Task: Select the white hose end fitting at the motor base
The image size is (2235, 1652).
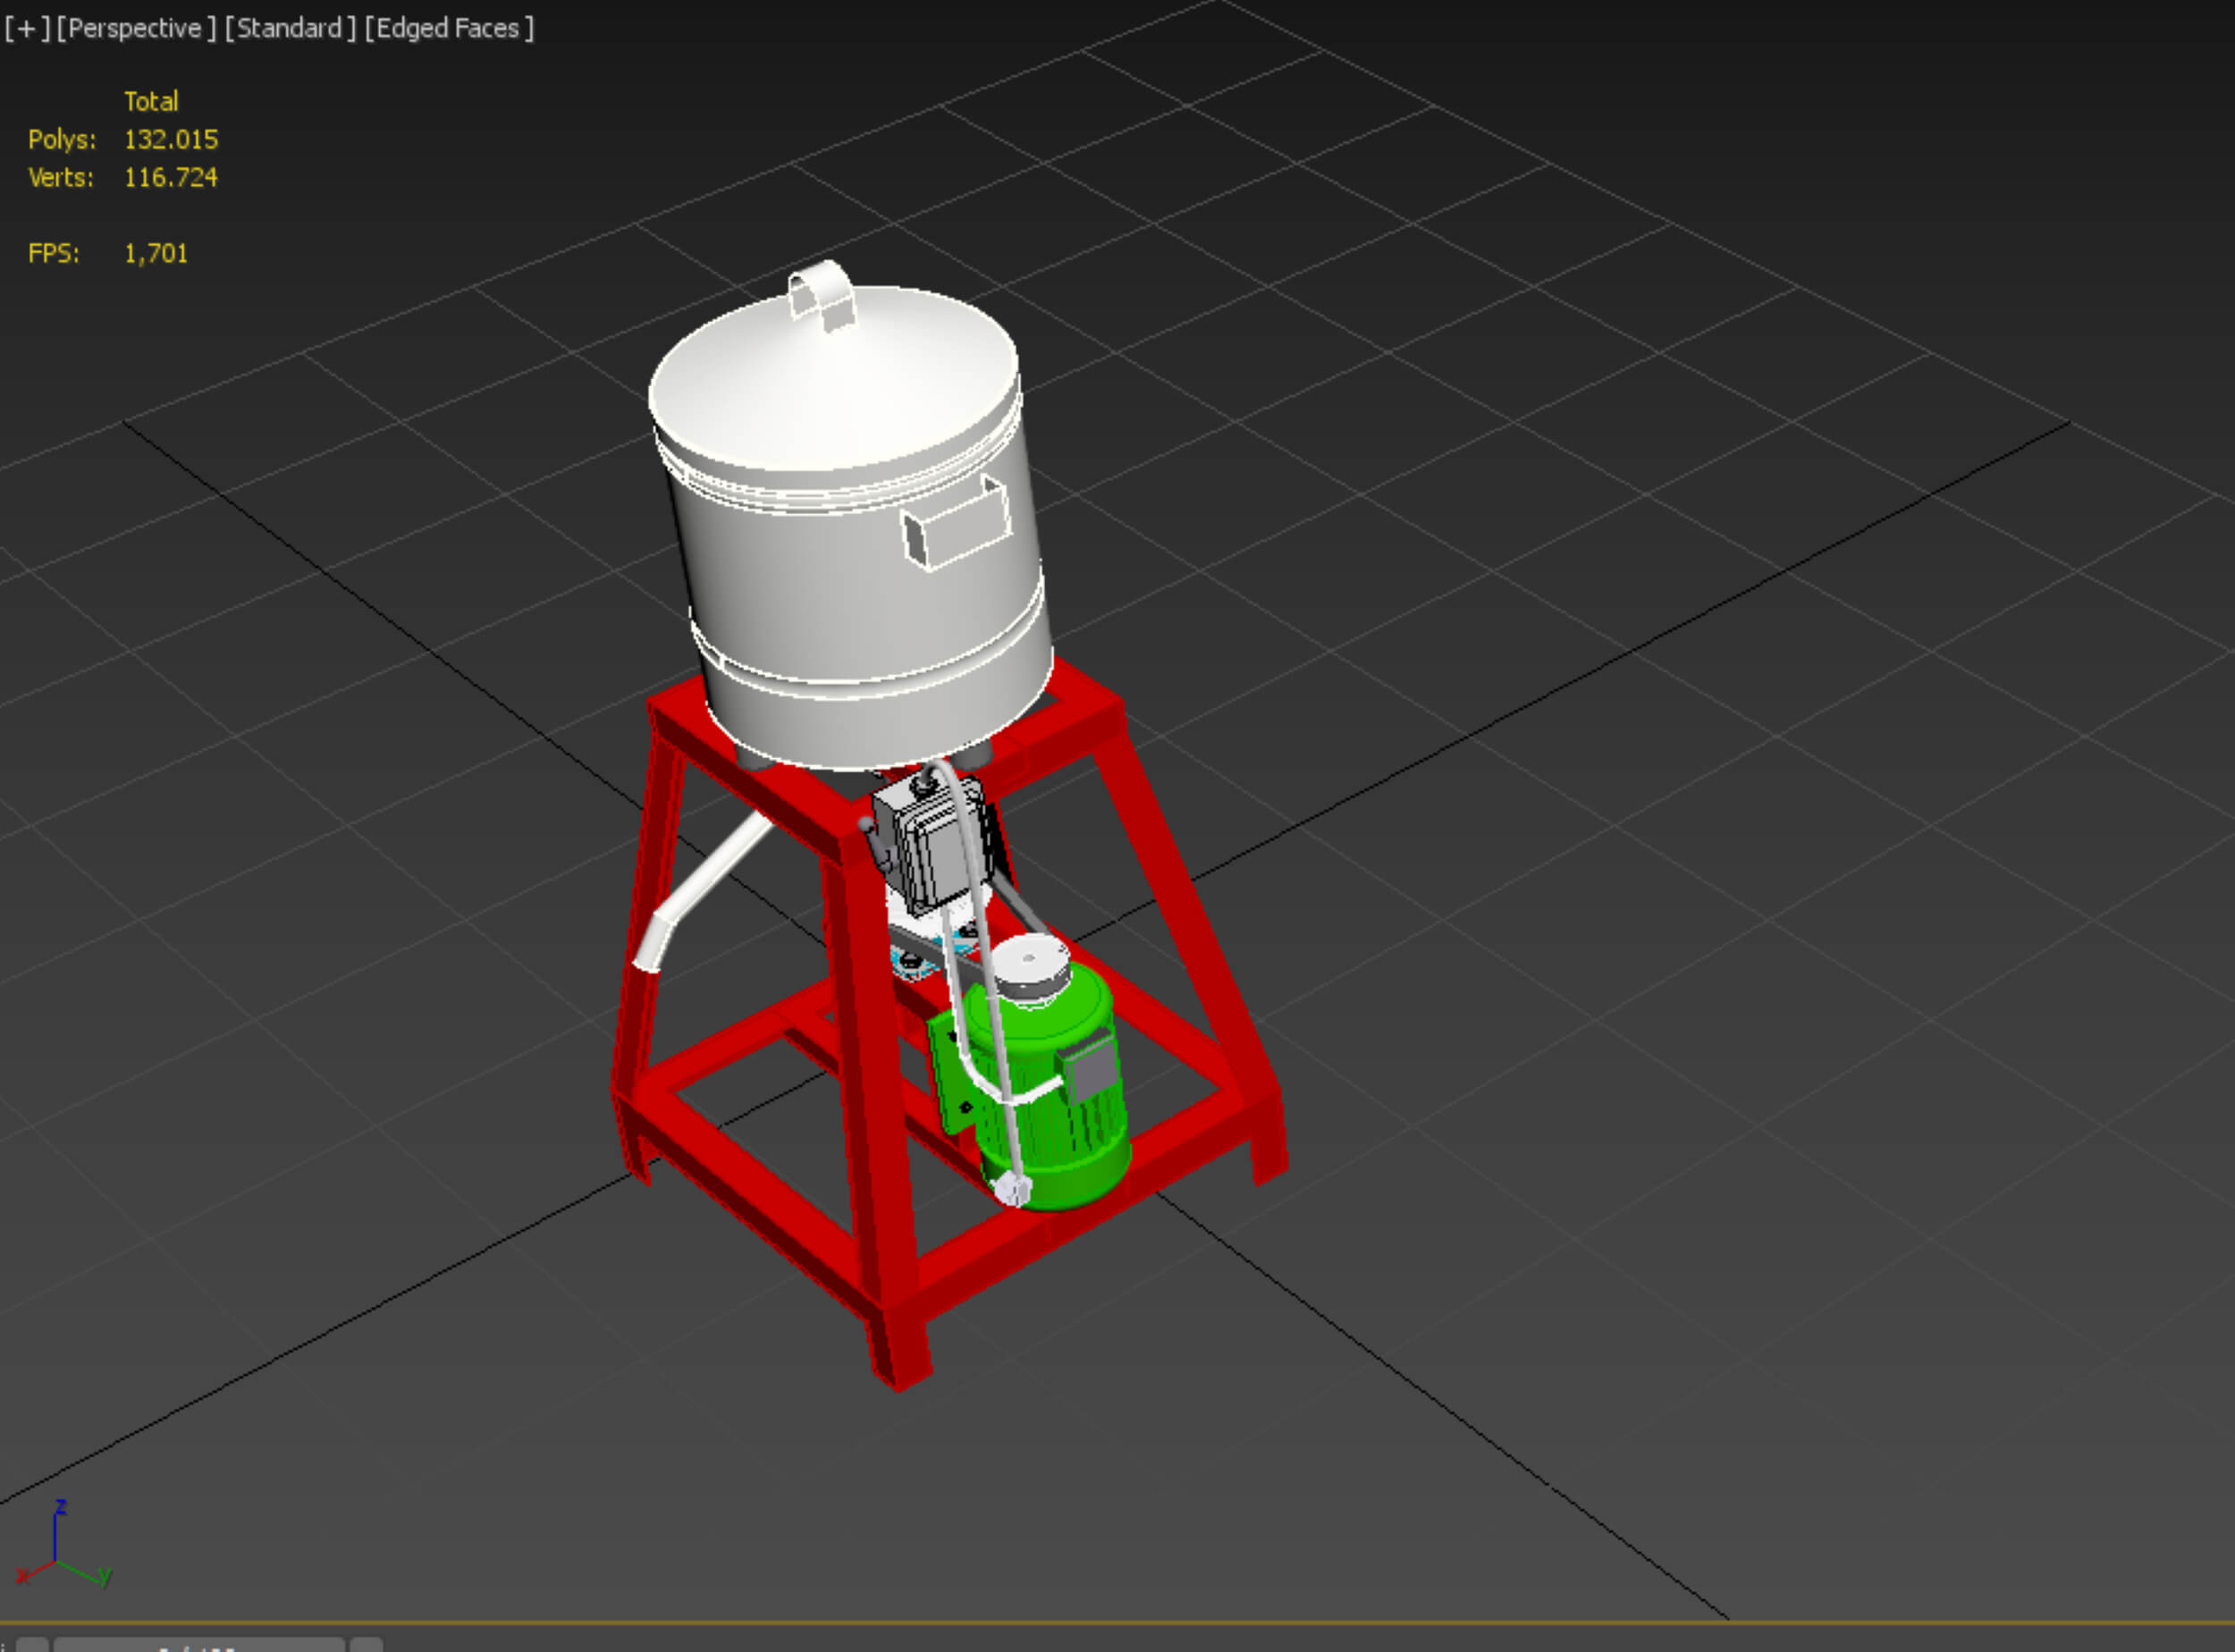Action: click(1012, 1189)
